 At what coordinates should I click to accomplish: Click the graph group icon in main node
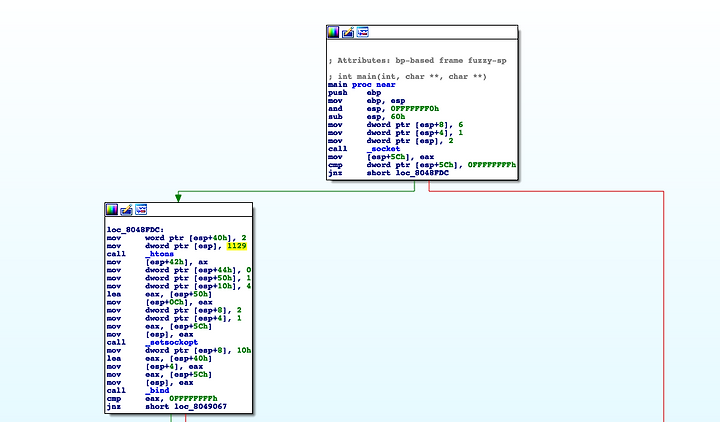(363, 32)
